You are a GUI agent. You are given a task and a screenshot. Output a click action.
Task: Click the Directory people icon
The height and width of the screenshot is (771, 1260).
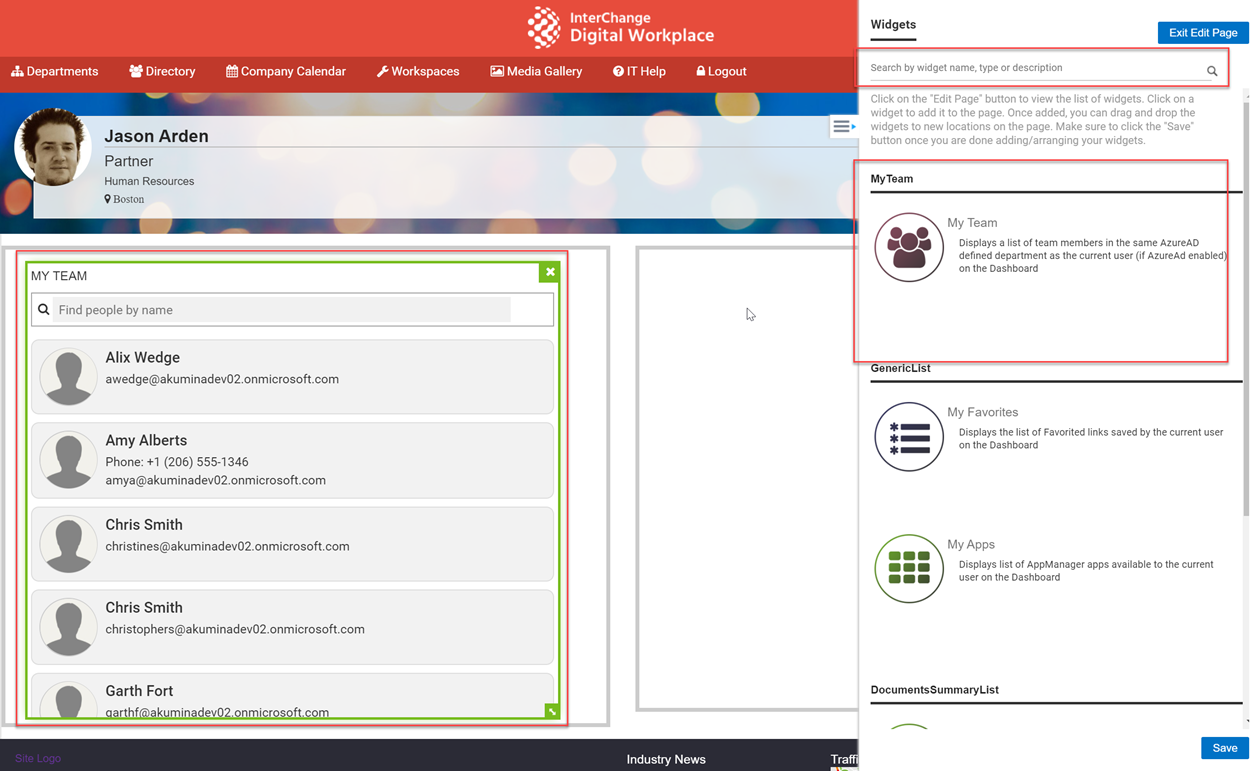pos(134,71)
